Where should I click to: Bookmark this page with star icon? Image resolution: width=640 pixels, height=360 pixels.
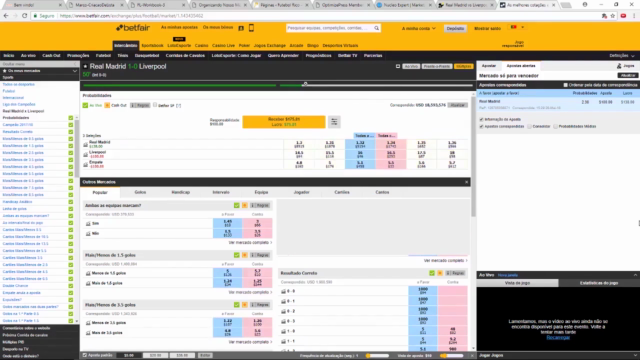[x=613, y=16]
